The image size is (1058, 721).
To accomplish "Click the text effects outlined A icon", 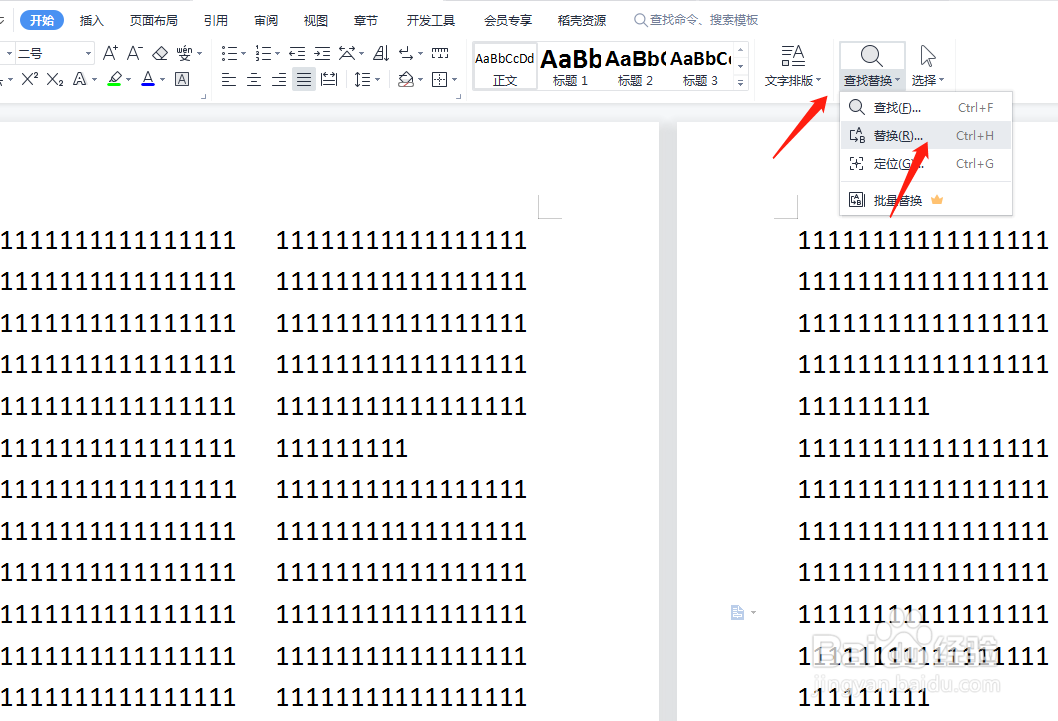I will pos(80,80).
